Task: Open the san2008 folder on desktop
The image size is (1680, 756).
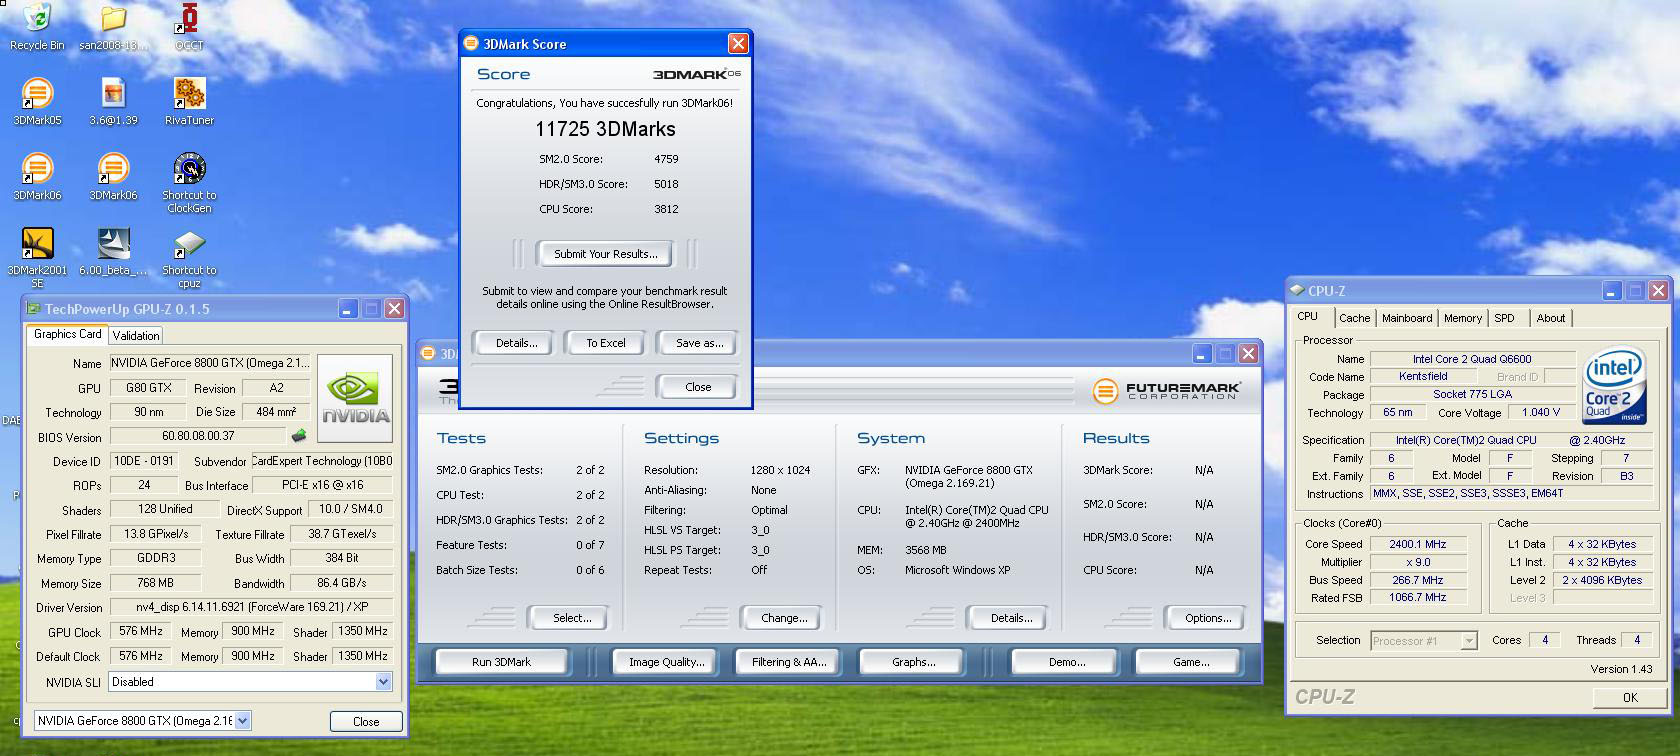Action: [x=113, y=27]
